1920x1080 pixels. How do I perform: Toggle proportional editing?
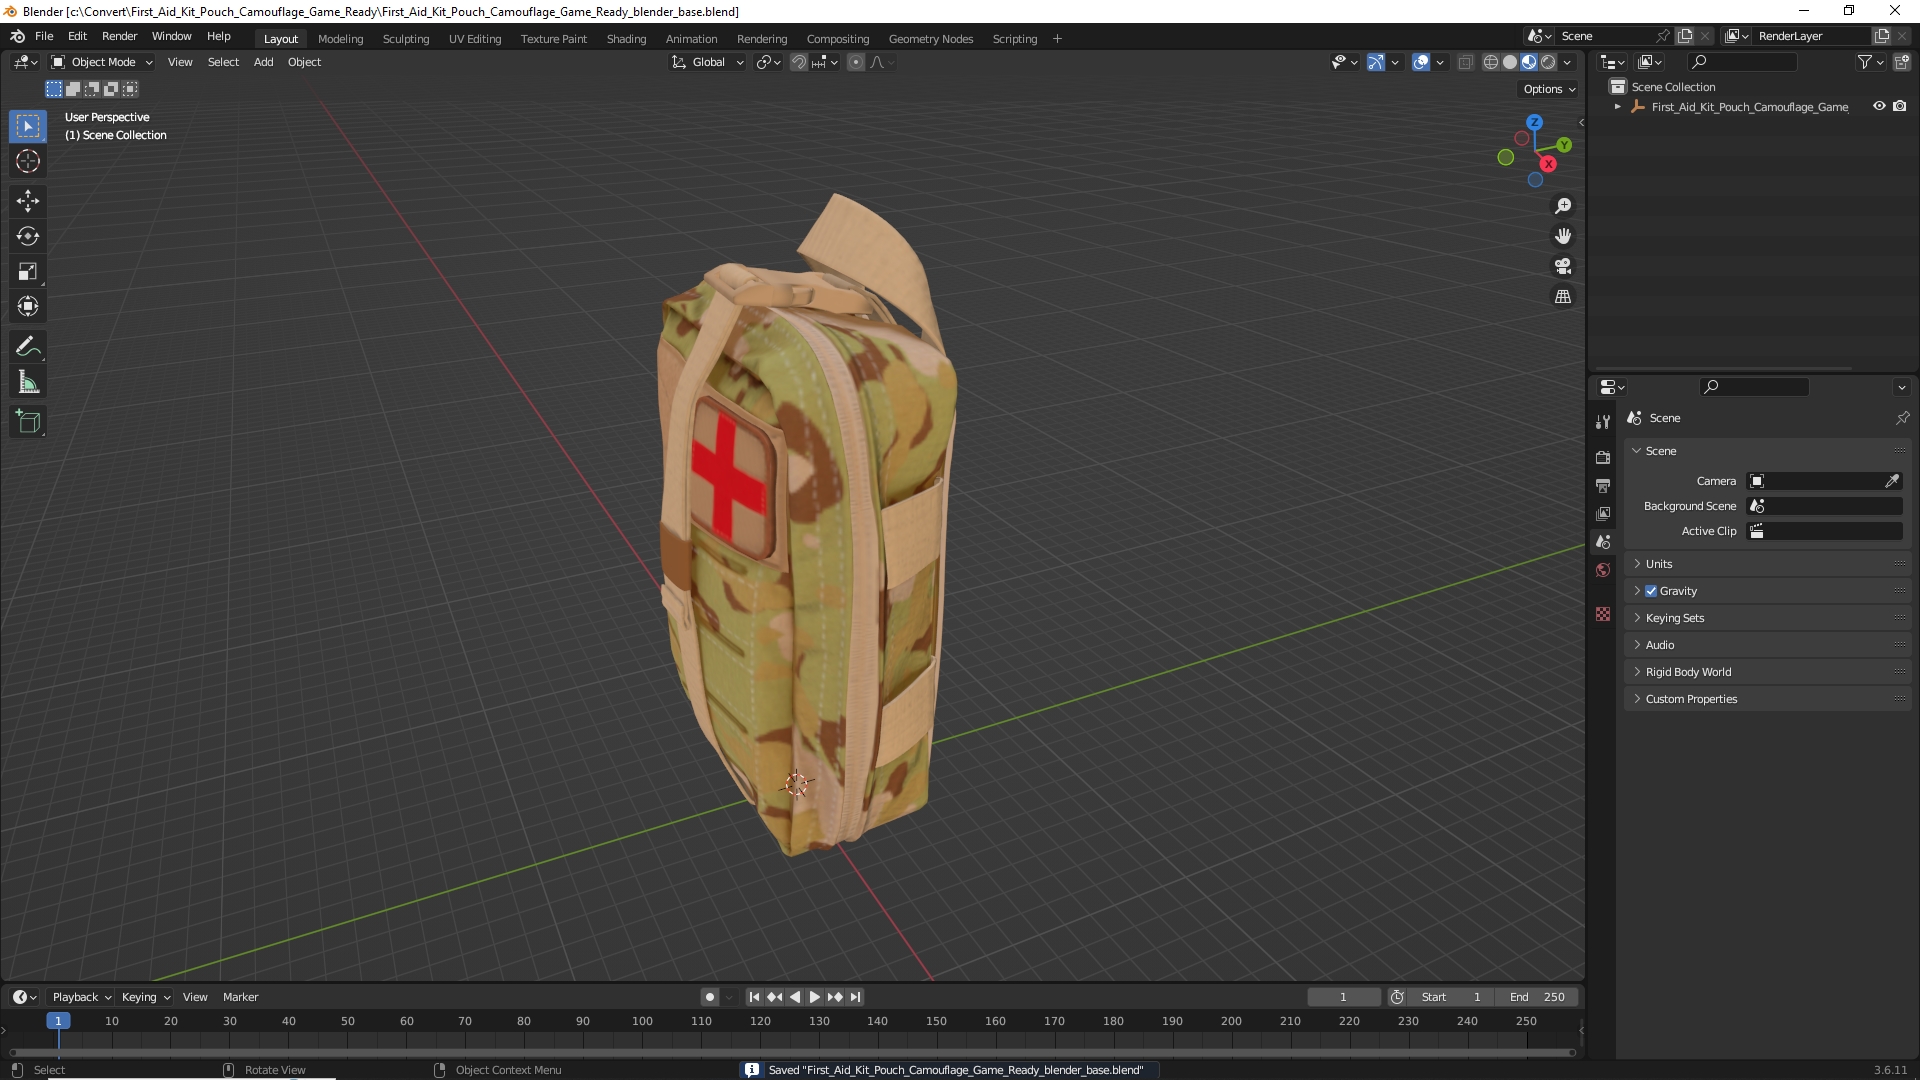(x=856, y=62)
